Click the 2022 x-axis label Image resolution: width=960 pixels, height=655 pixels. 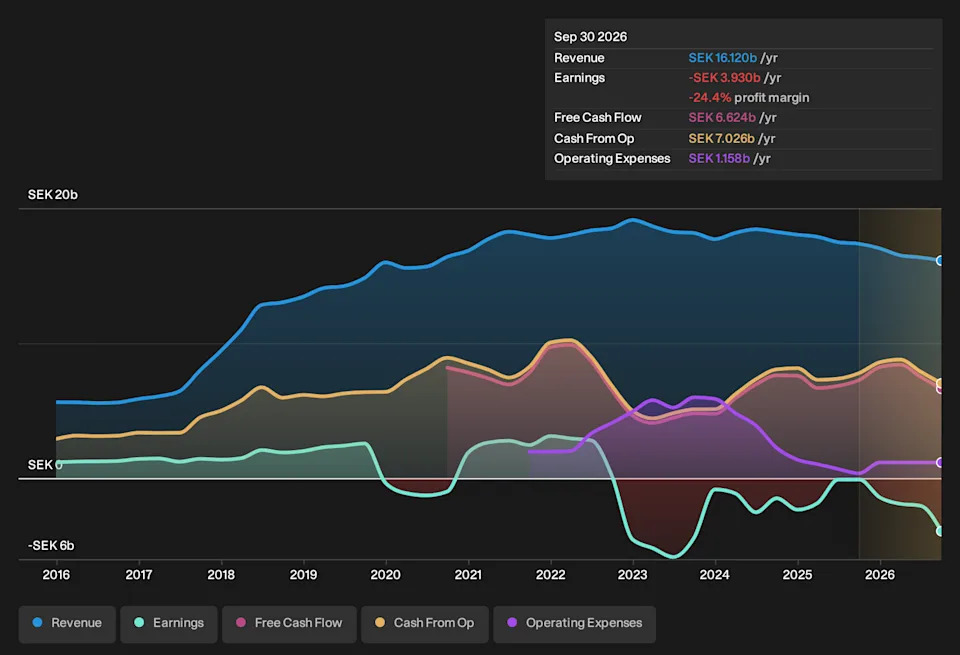click(550, 575)
